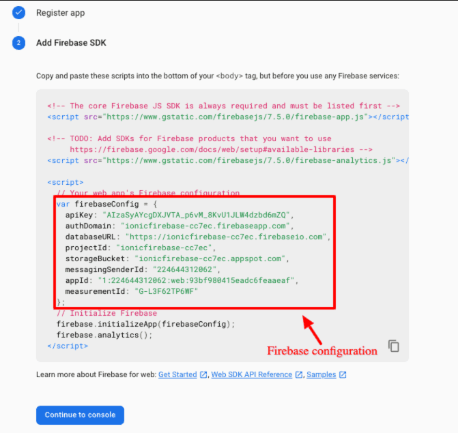Screen dimensions: 458x434
Task: Click the blue checkmark Register app step icon
Action: pyautogui.click(x=19, y=13)
